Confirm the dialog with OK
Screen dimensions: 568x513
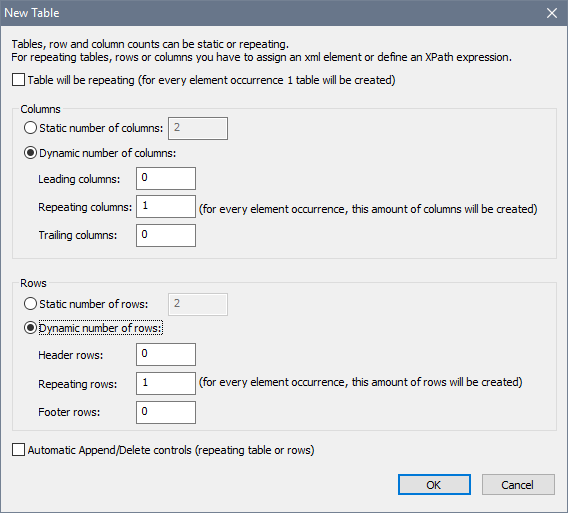434,484
